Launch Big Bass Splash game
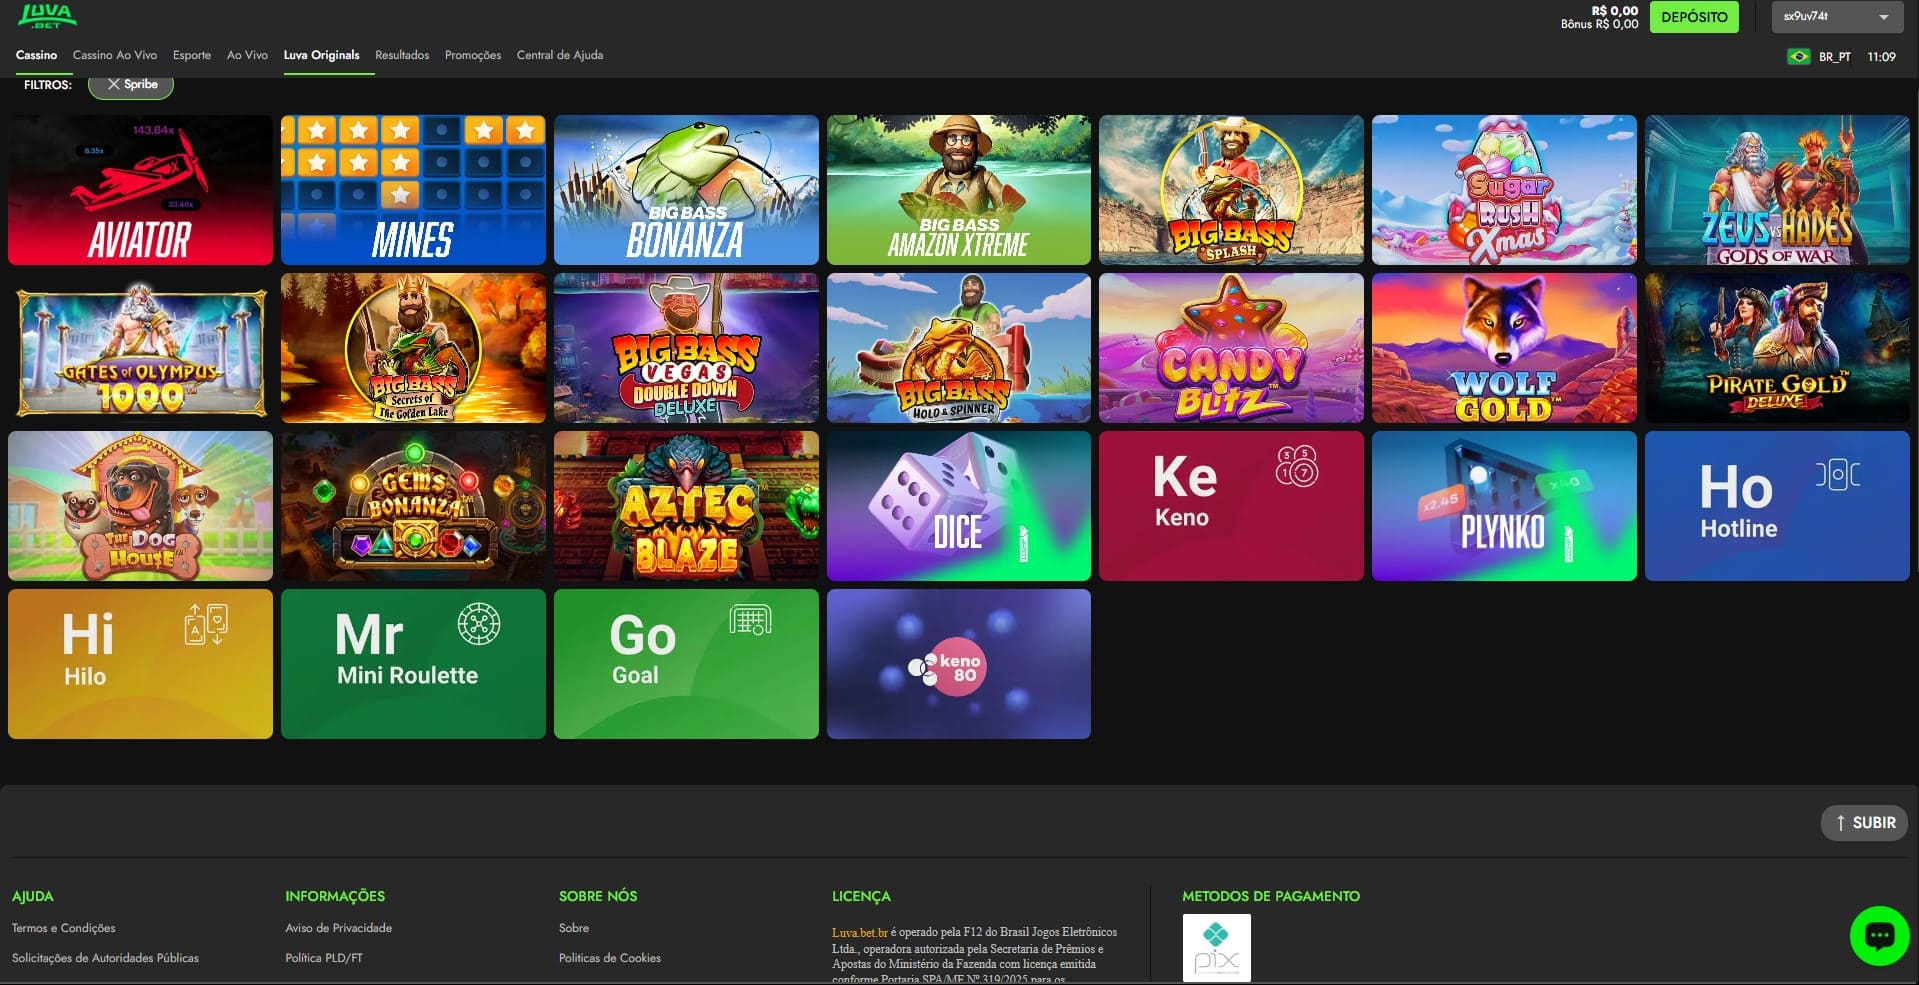The image size is (1919, 985). tap(1231, 190)
